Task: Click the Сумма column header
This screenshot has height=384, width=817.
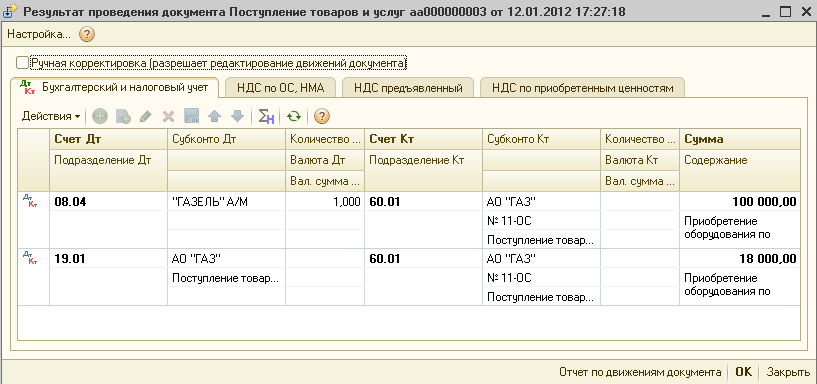Action: [740, 140]
